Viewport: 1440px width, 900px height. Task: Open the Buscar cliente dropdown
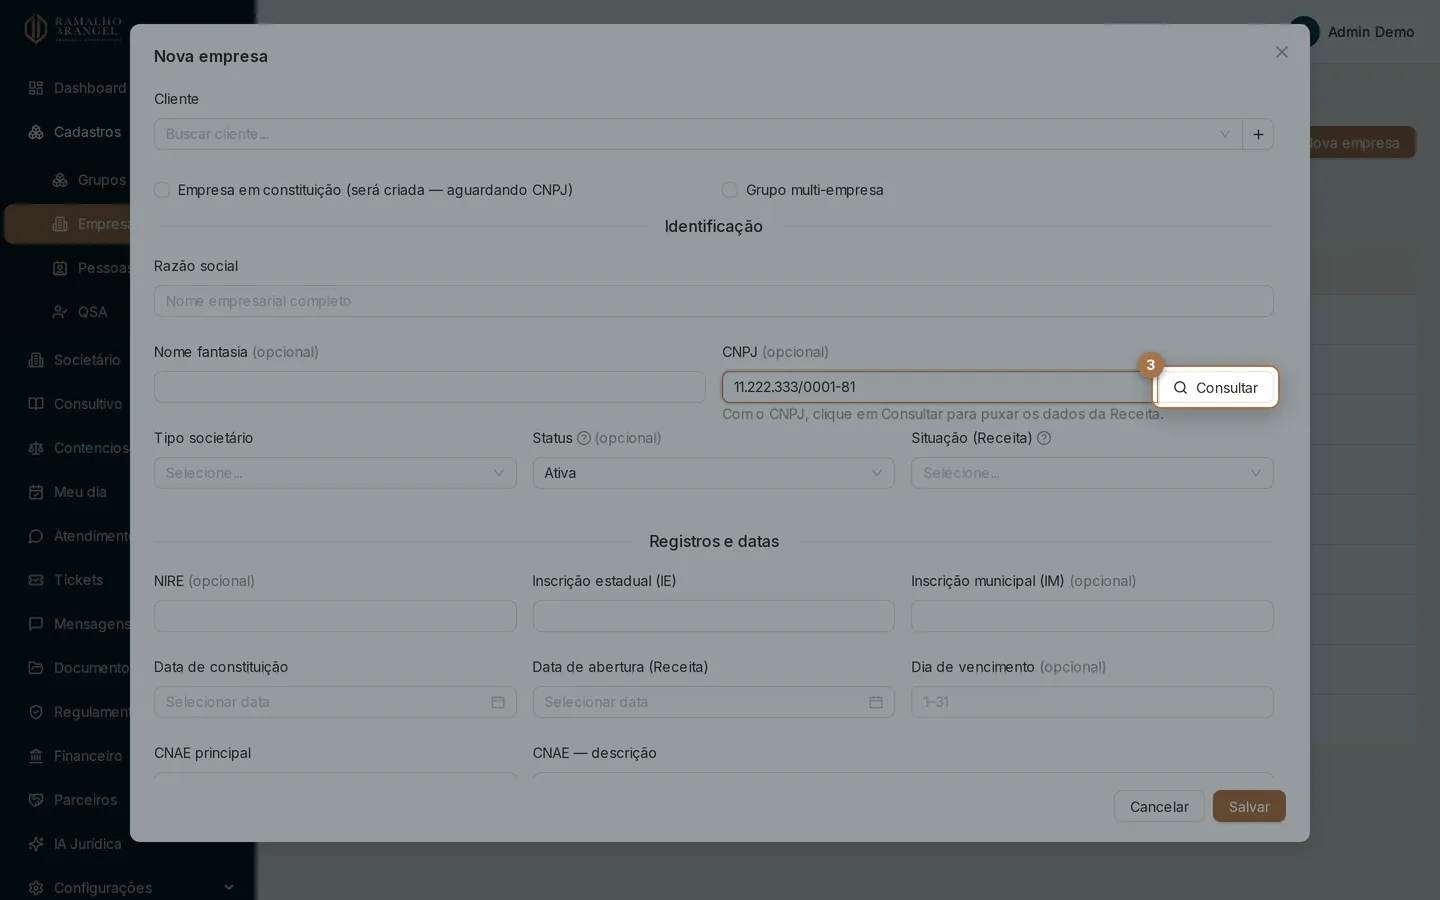(698, 134)
